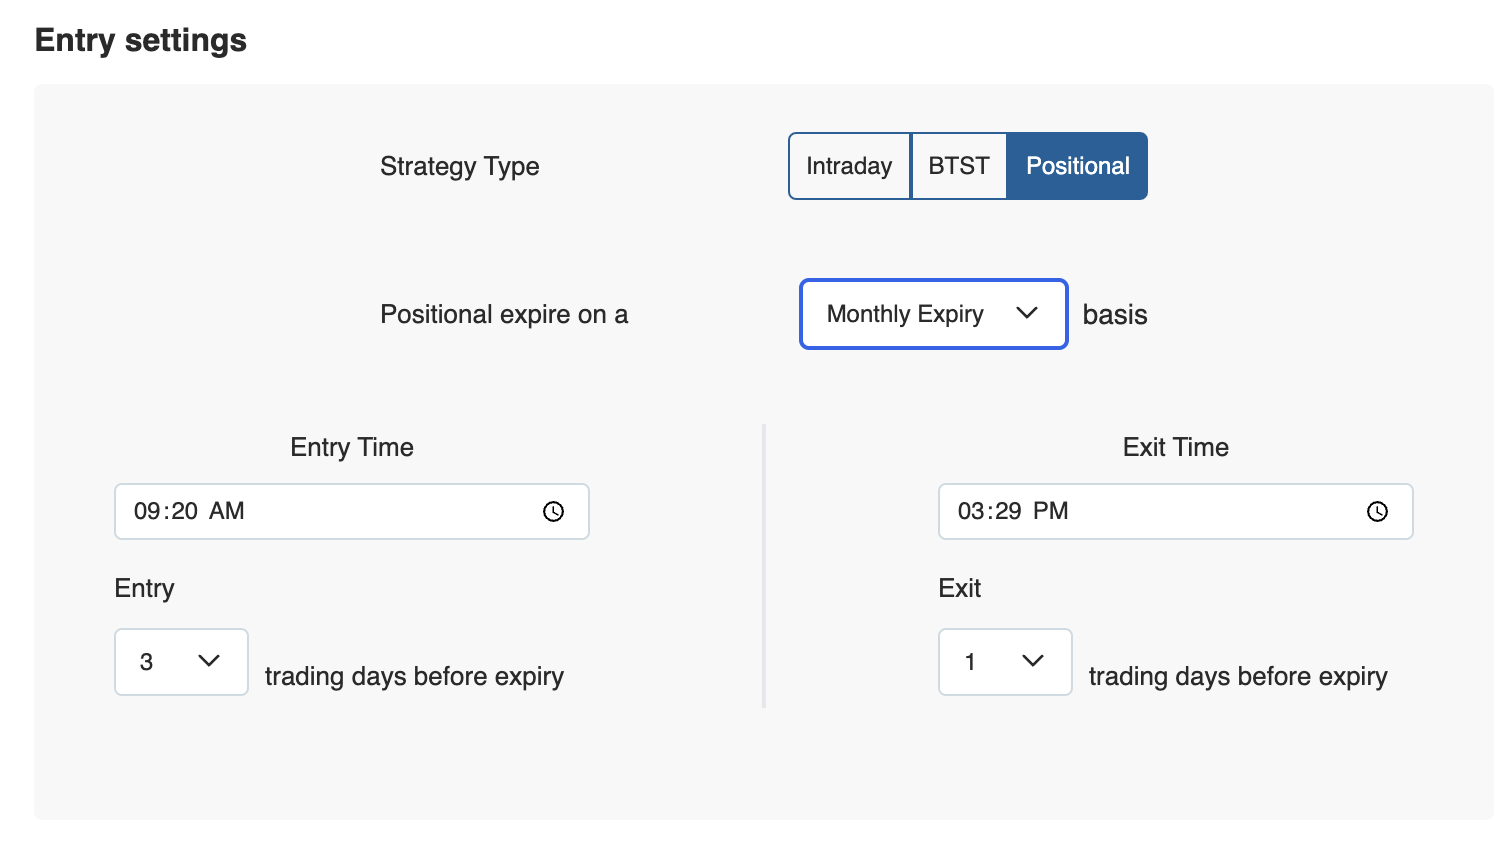Click the PM period in Exit Time
This screenshot has width=1494, height=842.
click(1051, 511)
